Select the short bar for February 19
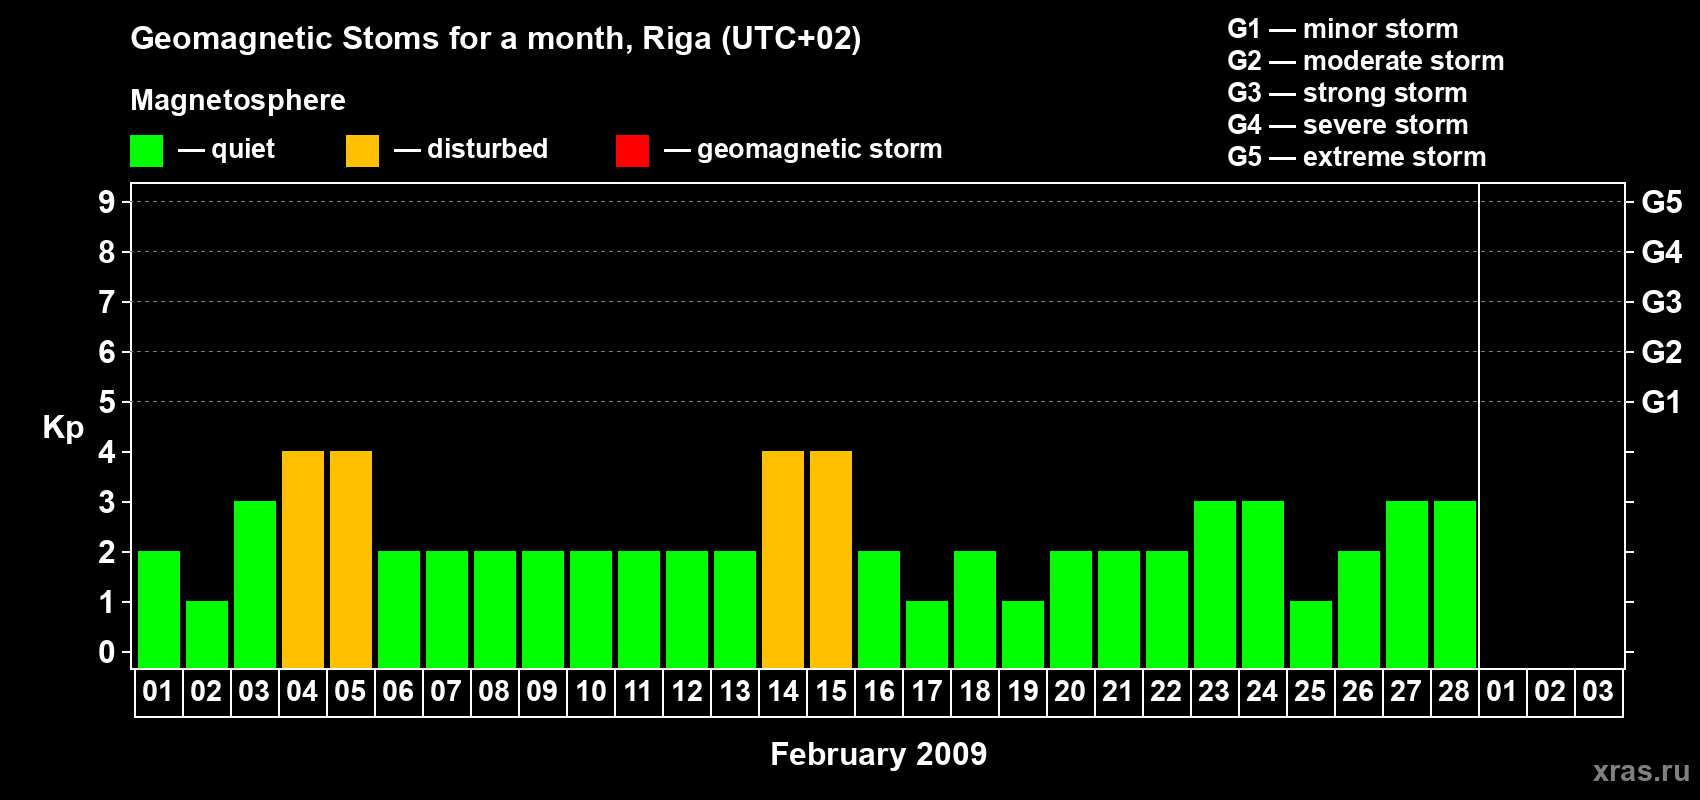 point(1023,634)
